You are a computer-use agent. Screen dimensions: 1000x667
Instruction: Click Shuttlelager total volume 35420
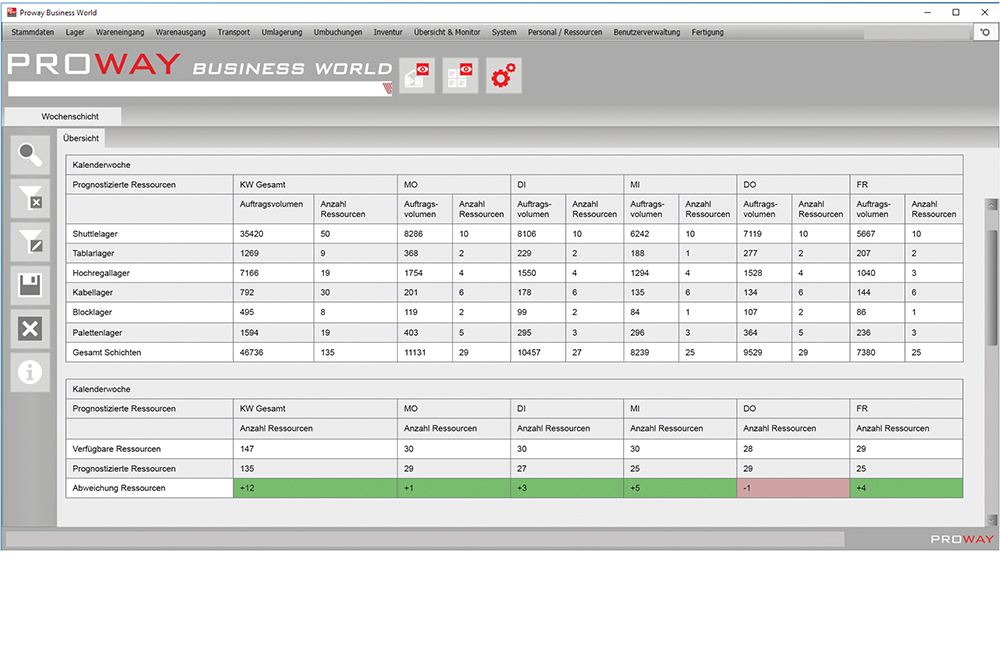[x=251, y=234]
